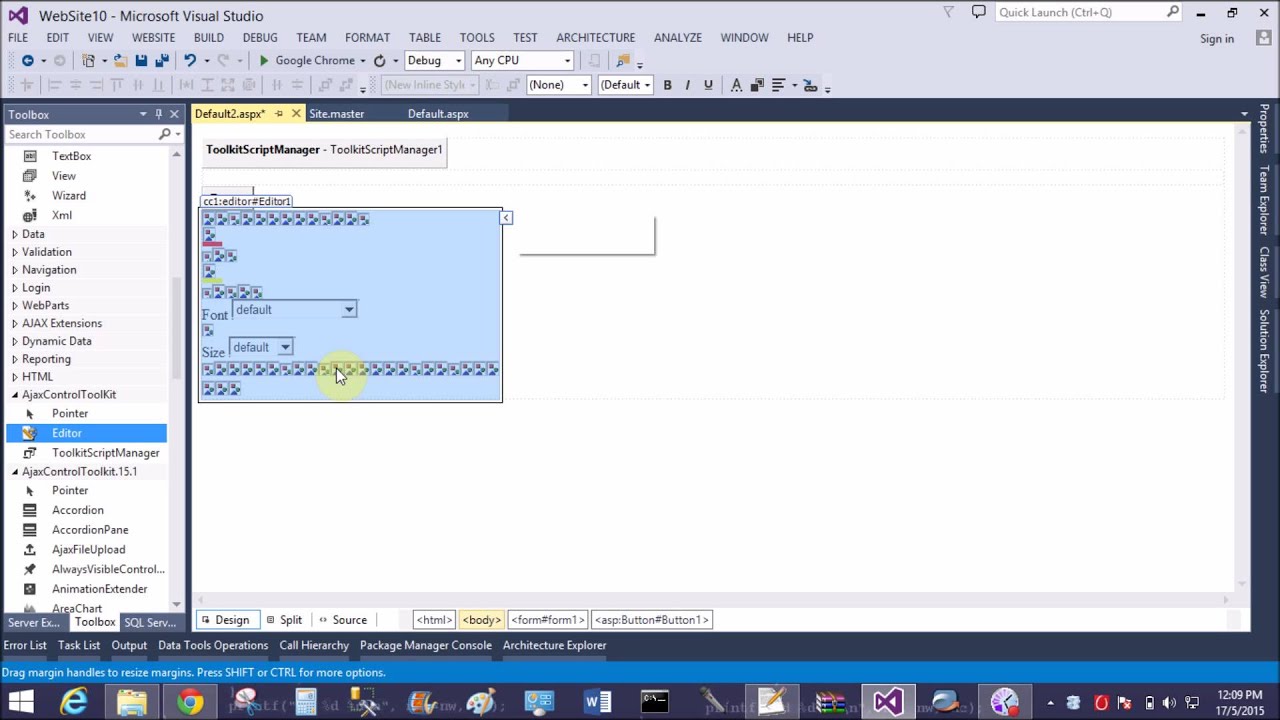The width and height of the screenshot is (1280, 720).
Task: Collapse the AjaxControlToolKit group
Action: tap(14, 395)
